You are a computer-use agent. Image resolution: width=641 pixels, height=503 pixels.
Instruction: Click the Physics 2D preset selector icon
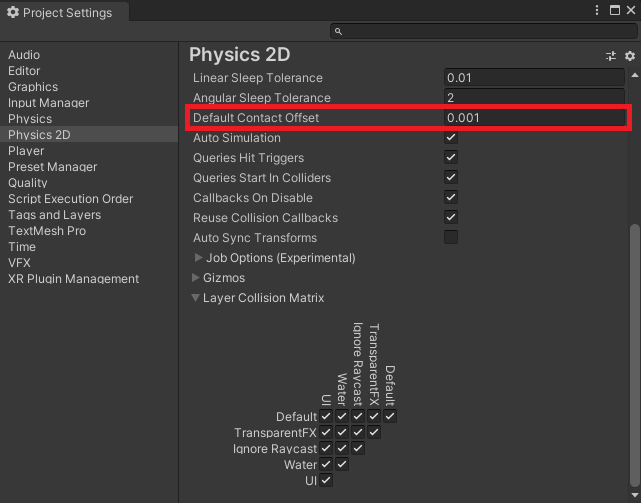click(x=611, y=56)
